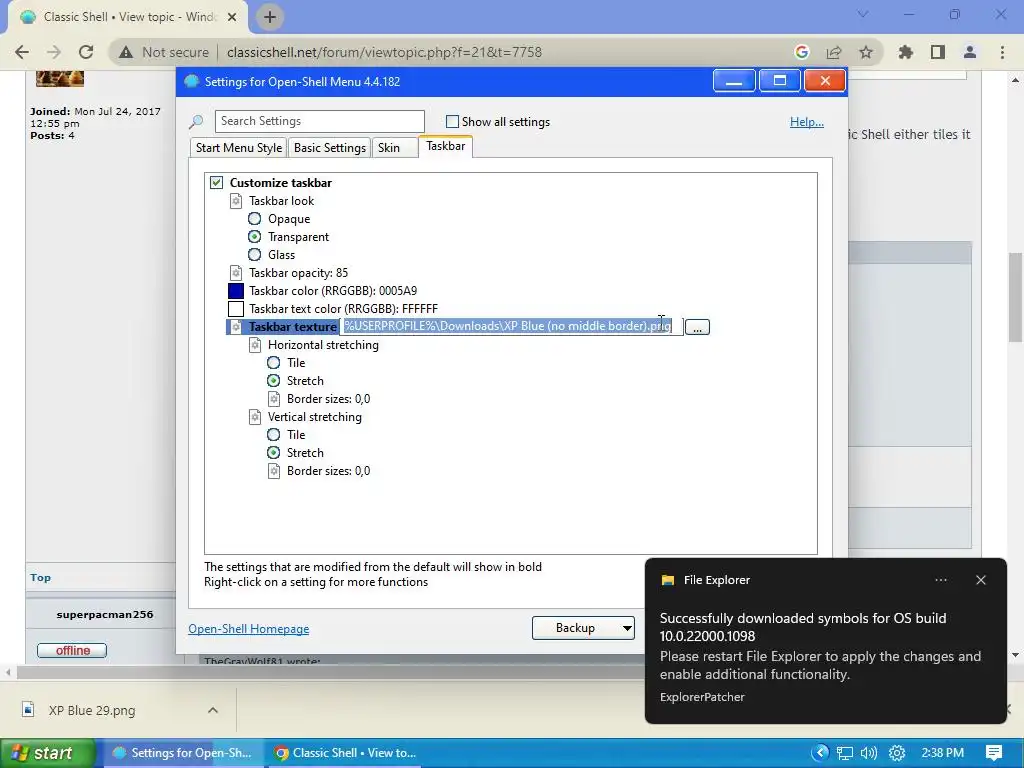Screen dimensions: 1024x768
Task: Click the volume speaker tray icon
Action: point(869,753)
